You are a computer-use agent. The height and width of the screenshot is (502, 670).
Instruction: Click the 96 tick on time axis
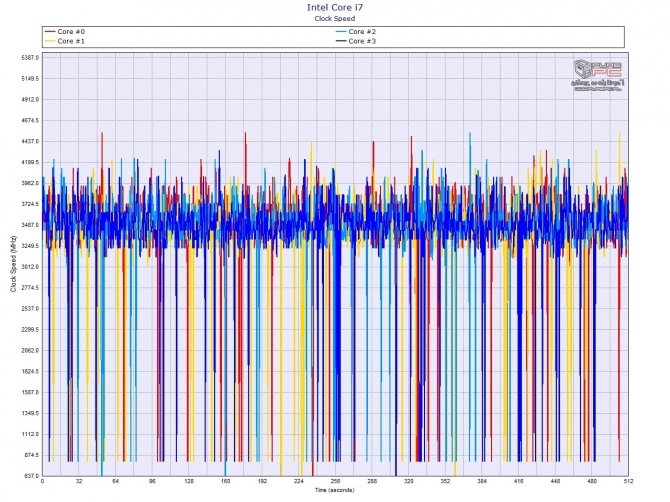tap(152, 481)
